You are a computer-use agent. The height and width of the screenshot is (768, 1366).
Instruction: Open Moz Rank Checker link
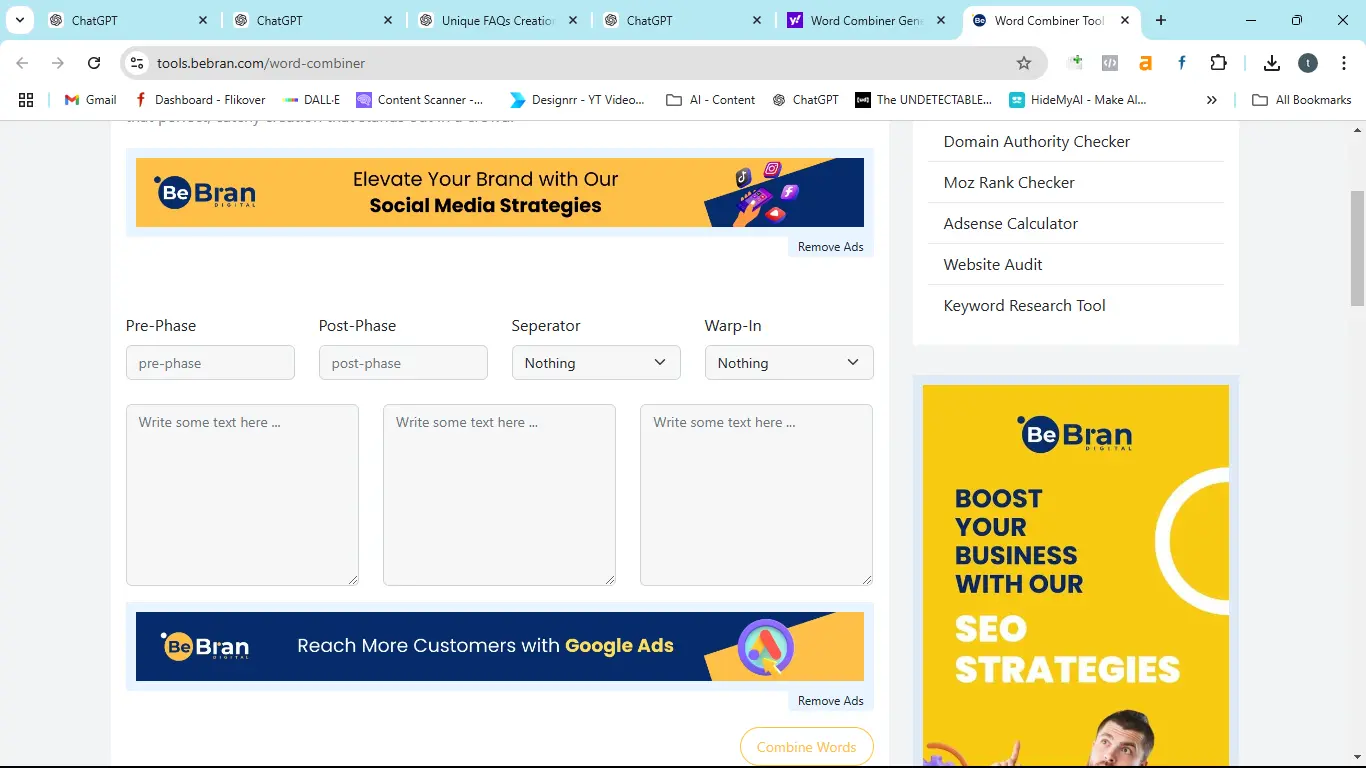(1009, 182)
